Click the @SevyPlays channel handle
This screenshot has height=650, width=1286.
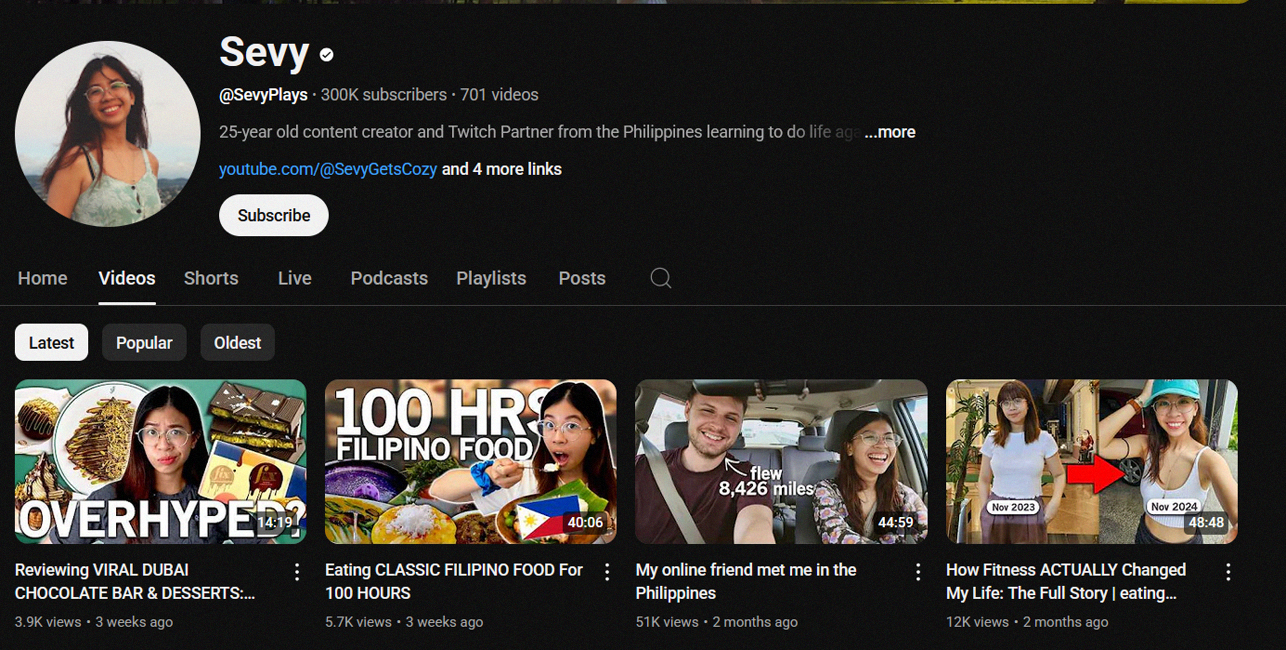pos(264,95)
